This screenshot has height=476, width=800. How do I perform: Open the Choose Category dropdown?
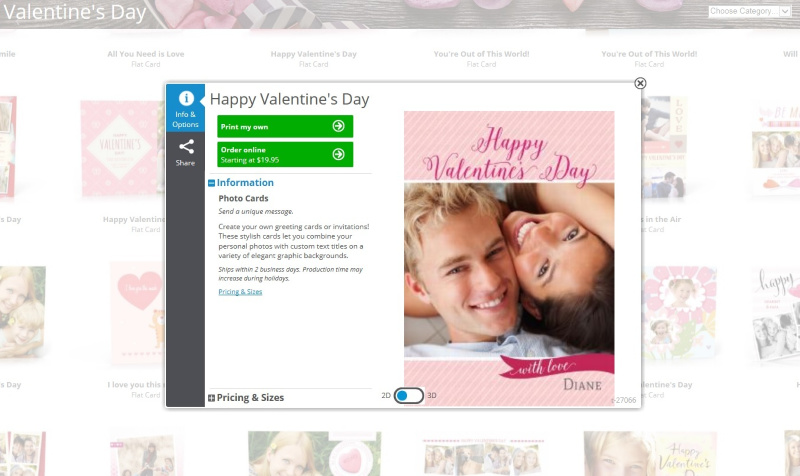[x=749, y=11]
